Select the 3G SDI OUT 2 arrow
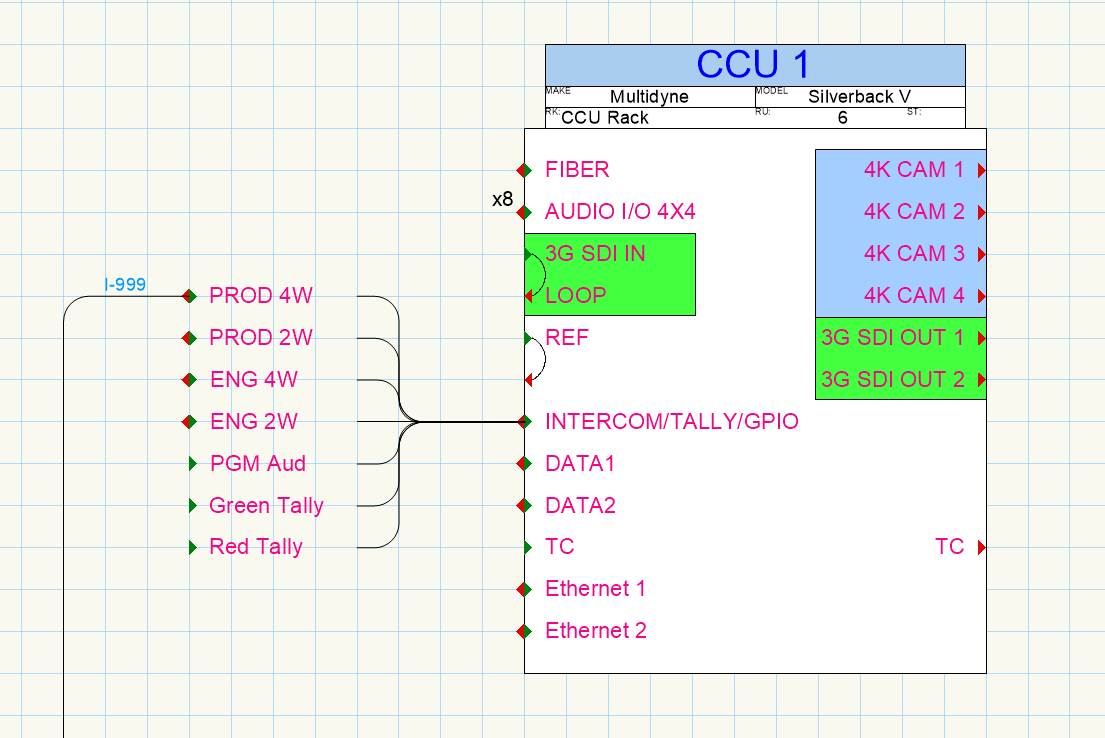This screenshot has height=738, width=1105. click(x=981, y=380)
